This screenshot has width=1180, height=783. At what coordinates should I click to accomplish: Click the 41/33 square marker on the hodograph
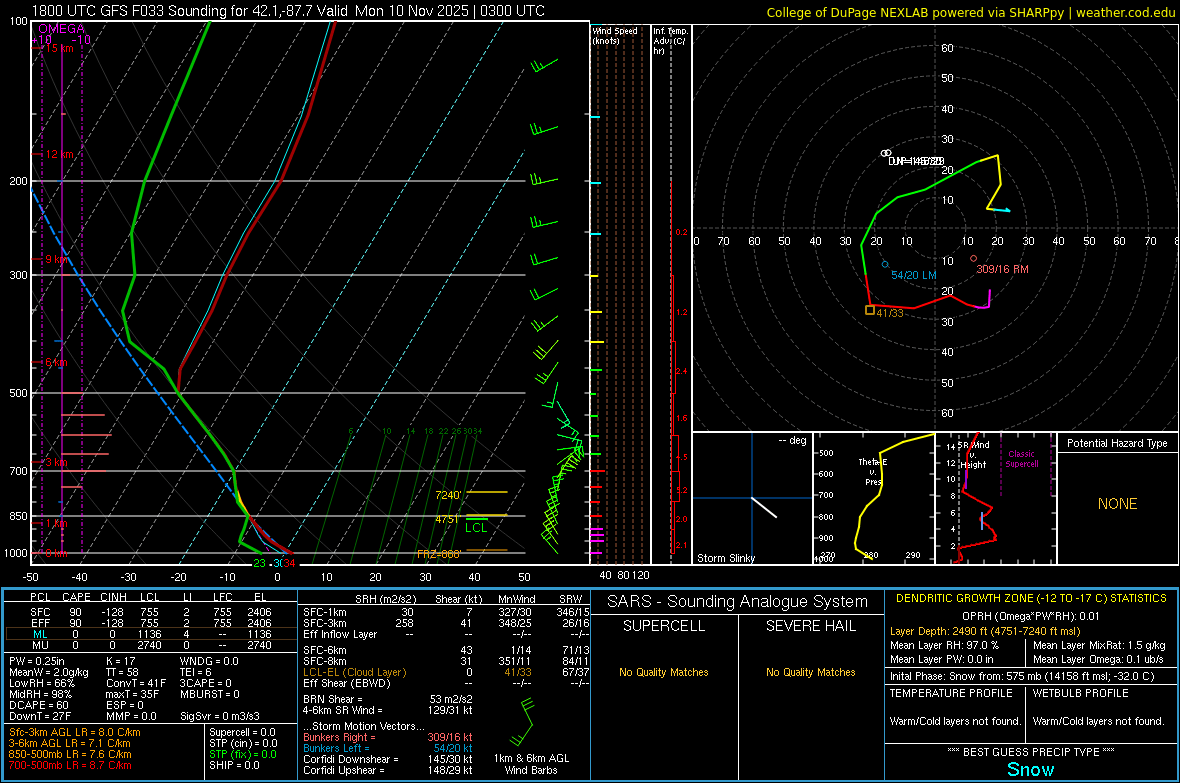click(x=870, y=310)
